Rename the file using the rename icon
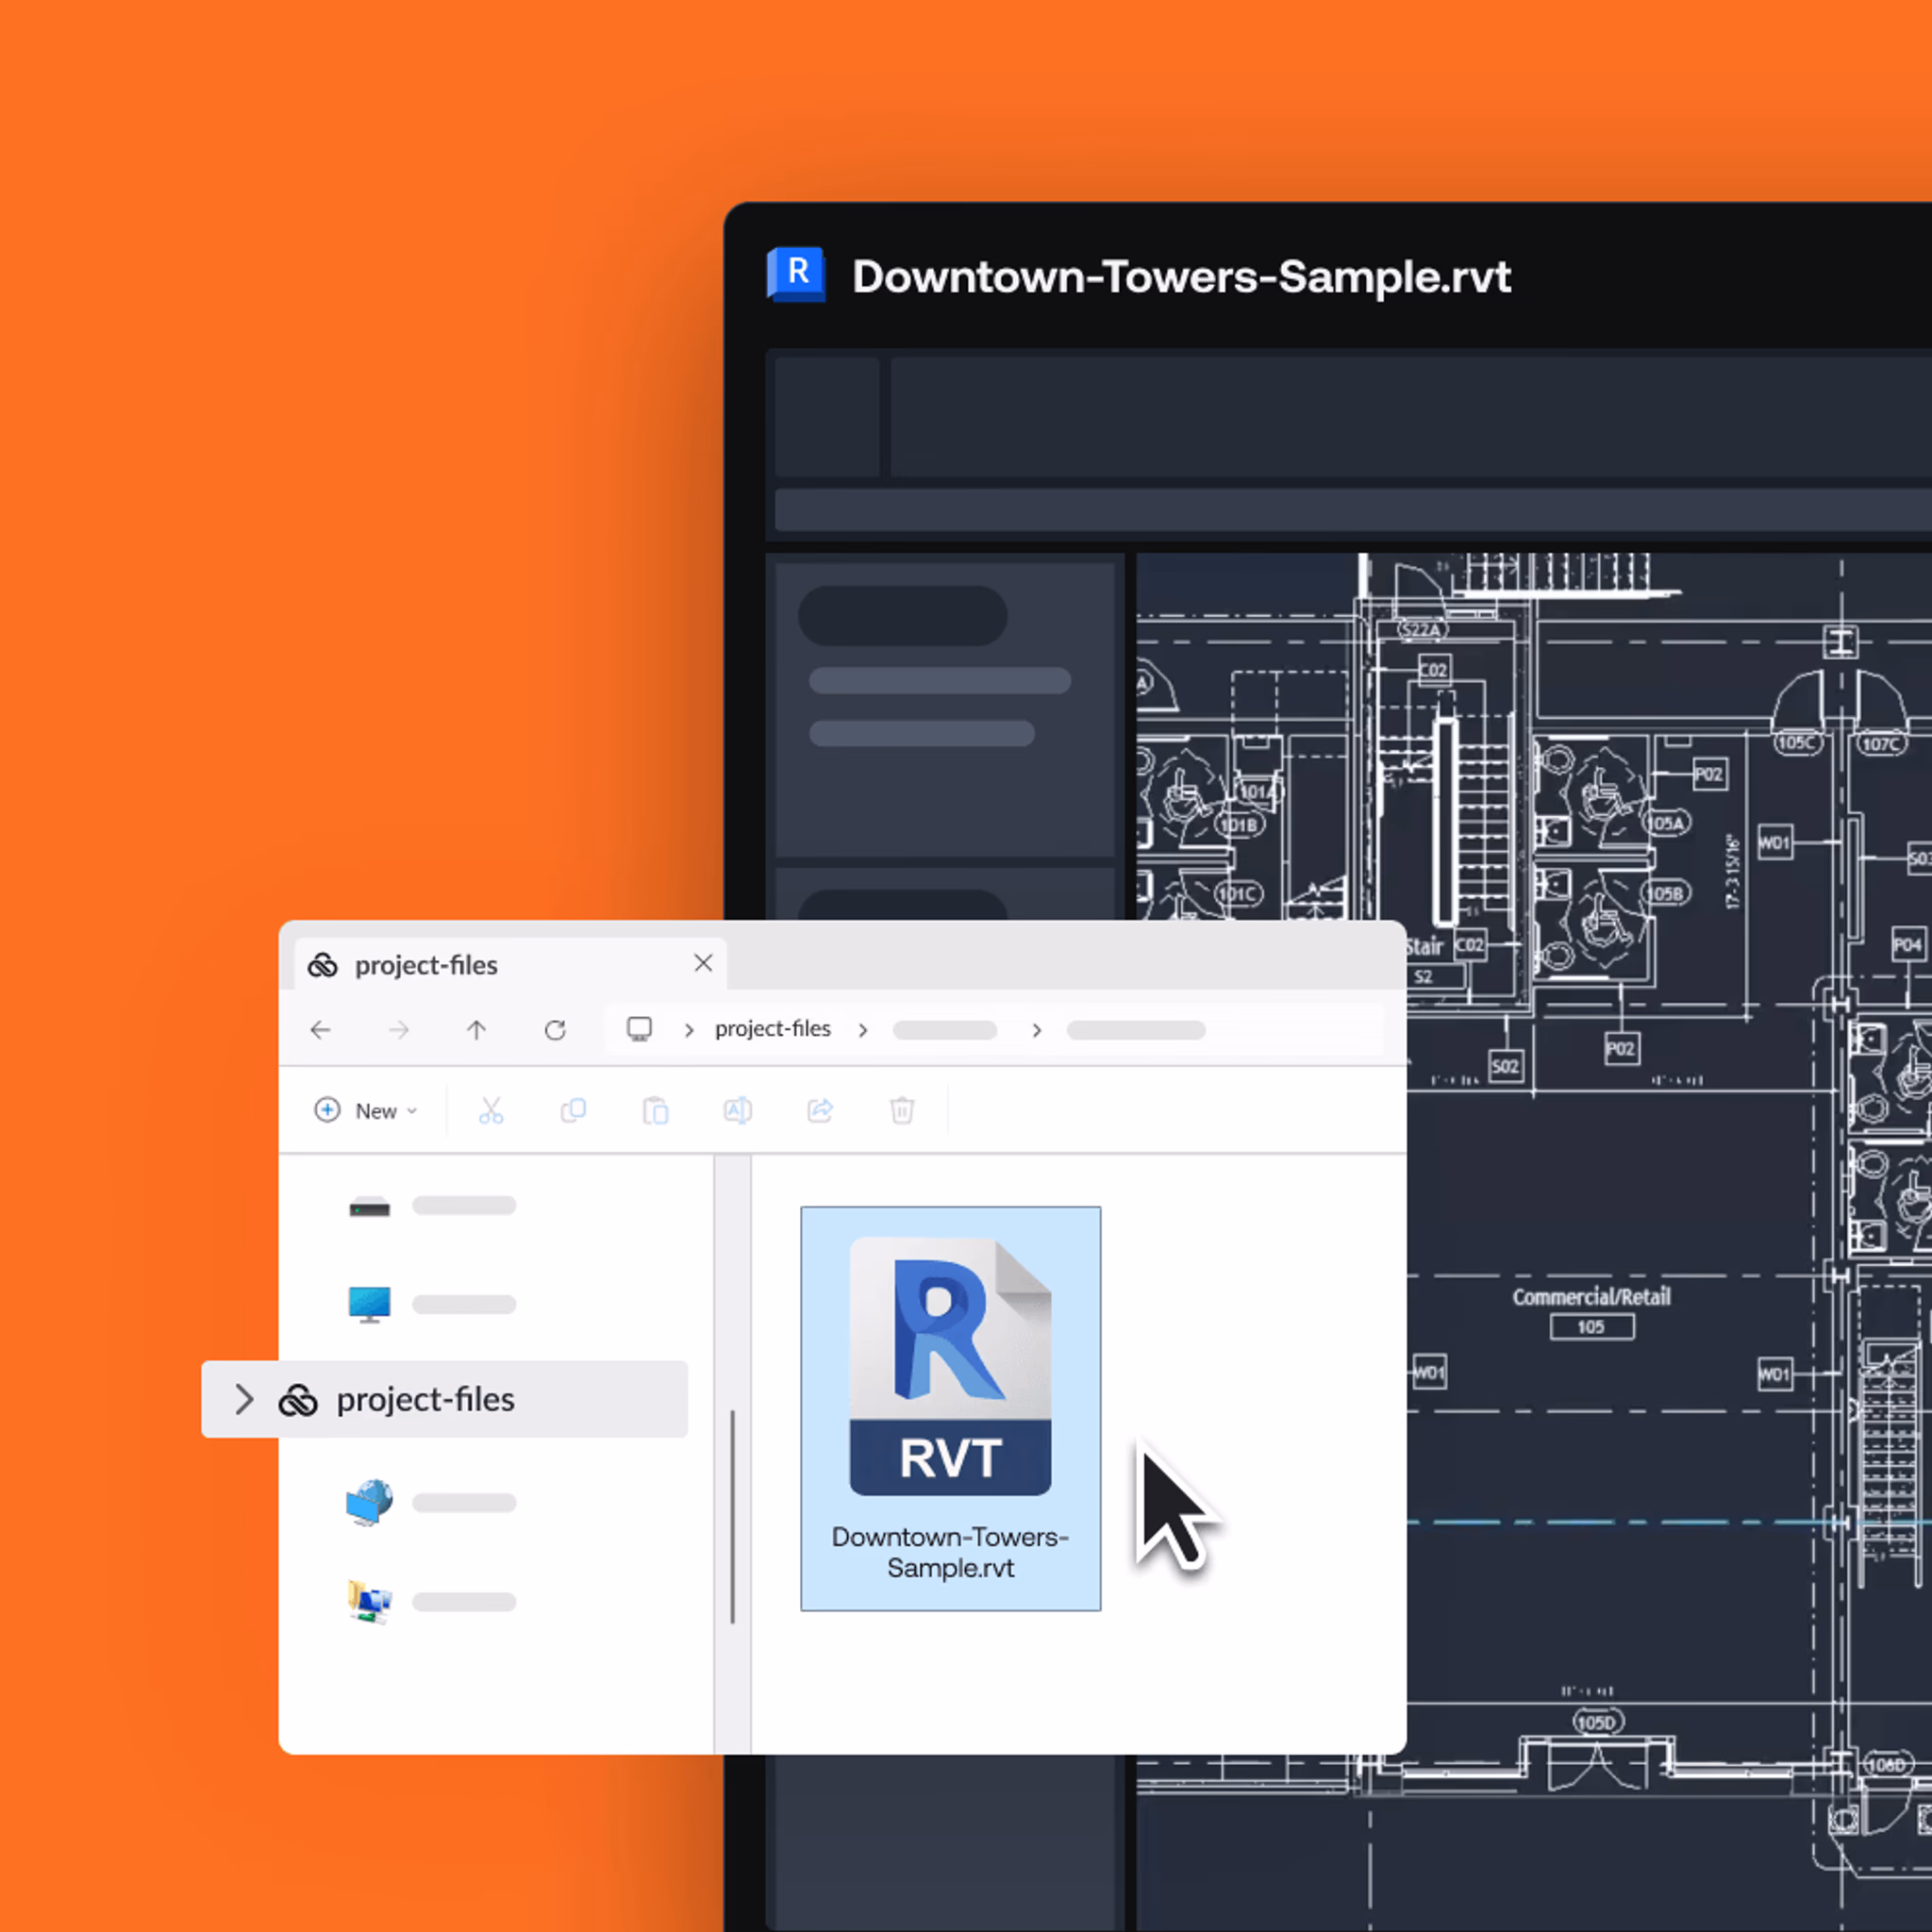Viewport: 1932px width, 1932px height. (738, 1110)
